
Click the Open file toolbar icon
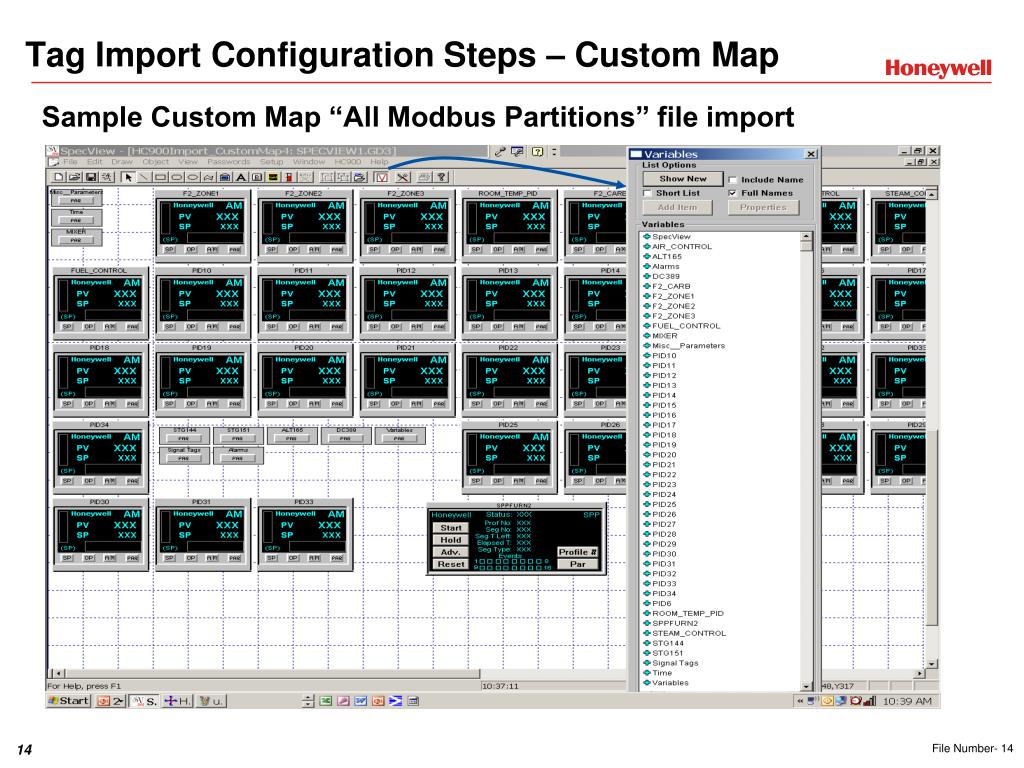(74, 177)
